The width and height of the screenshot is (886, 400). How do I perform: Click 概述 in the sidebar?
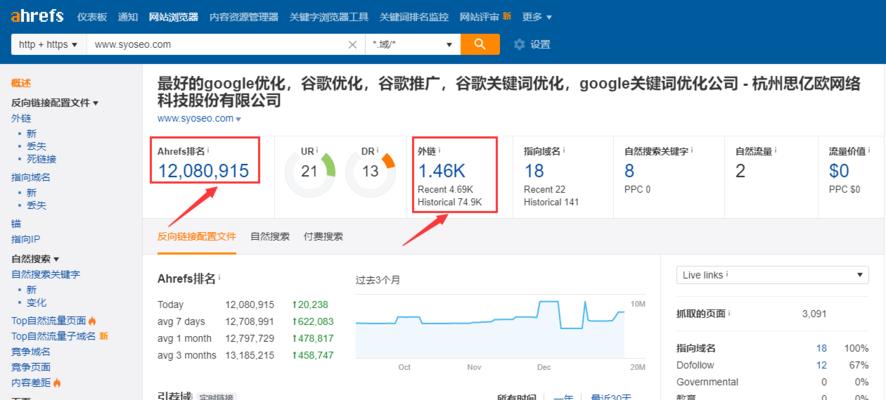[x=21, y=83]
